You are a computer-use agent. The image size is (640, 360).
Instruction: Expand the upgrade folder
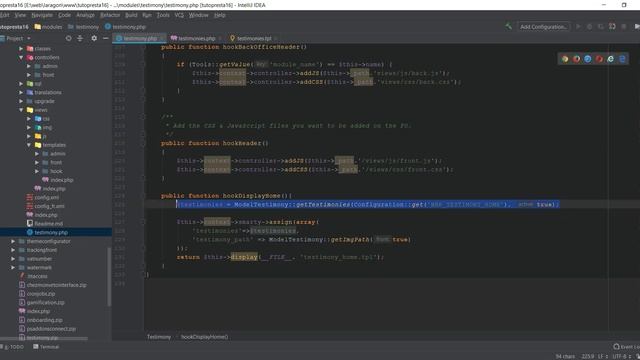pyautogui.click(x=21, y=101)
